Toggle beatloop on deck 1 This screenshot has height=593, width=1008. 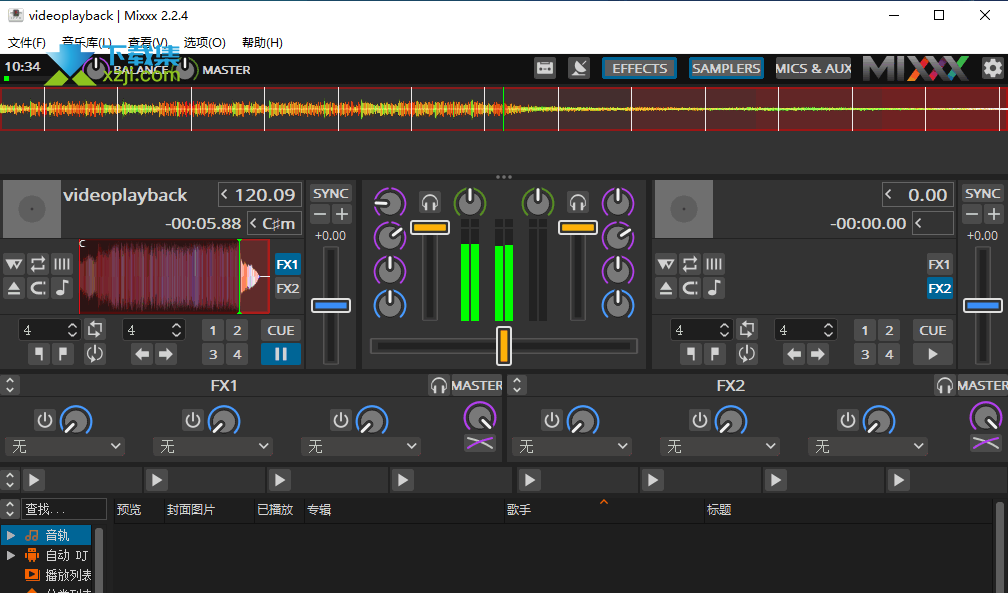pyautogui.click(x=94, y=330)
